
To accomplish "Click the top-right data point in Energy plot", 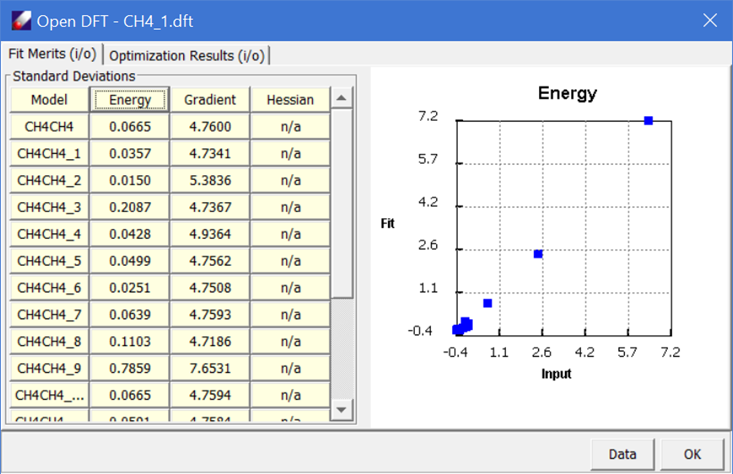I will pos(648,121).
